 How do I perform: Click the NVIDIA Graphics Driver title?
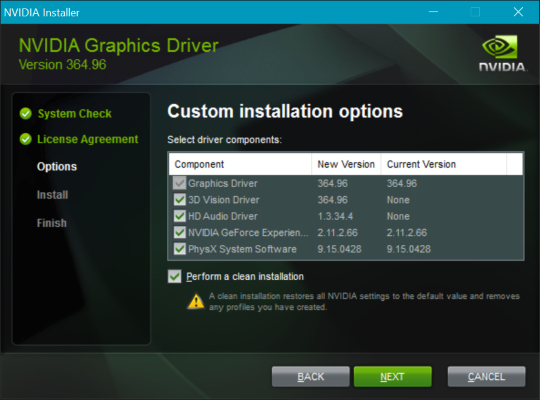(x=118, y=45)
